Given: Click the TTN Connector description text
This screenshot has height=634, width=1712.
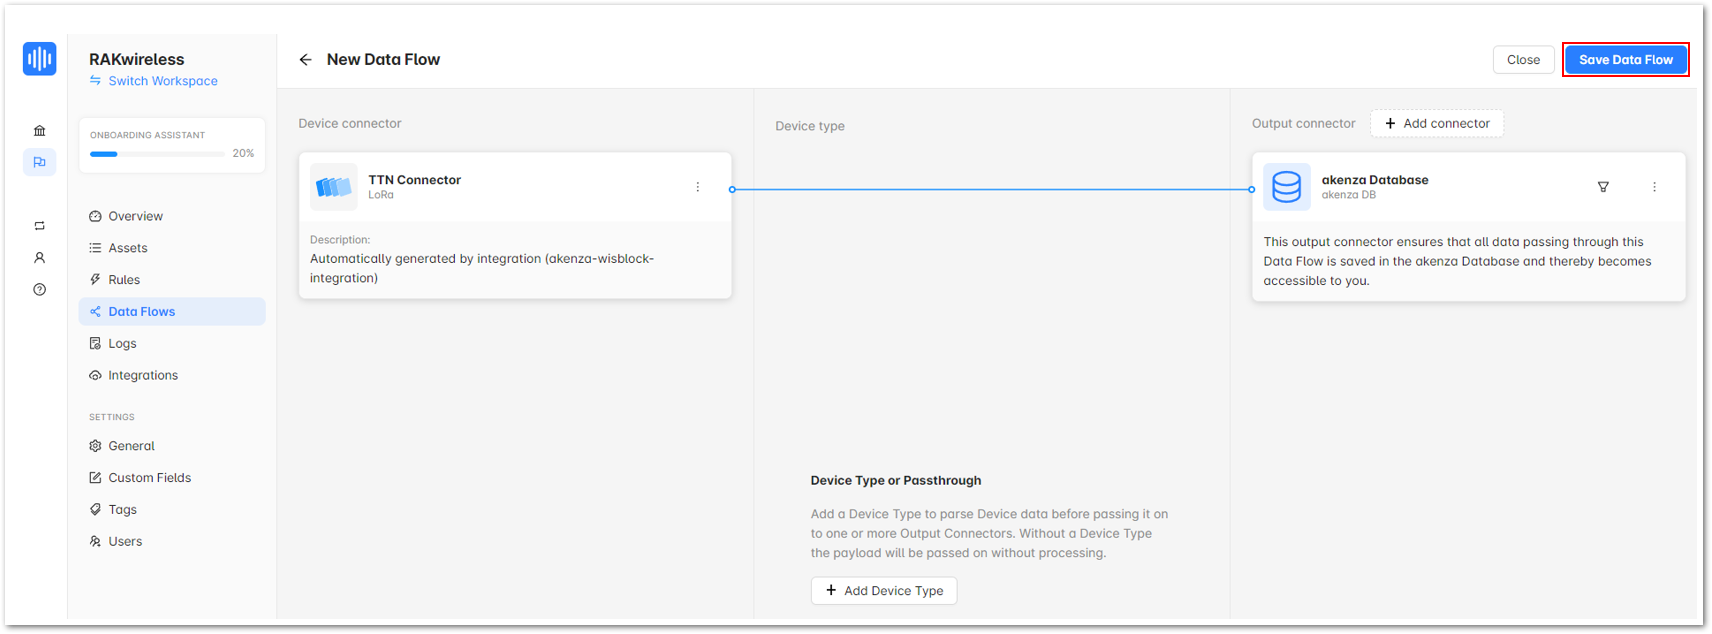Looking at the screenshot, I should (482, 268).
